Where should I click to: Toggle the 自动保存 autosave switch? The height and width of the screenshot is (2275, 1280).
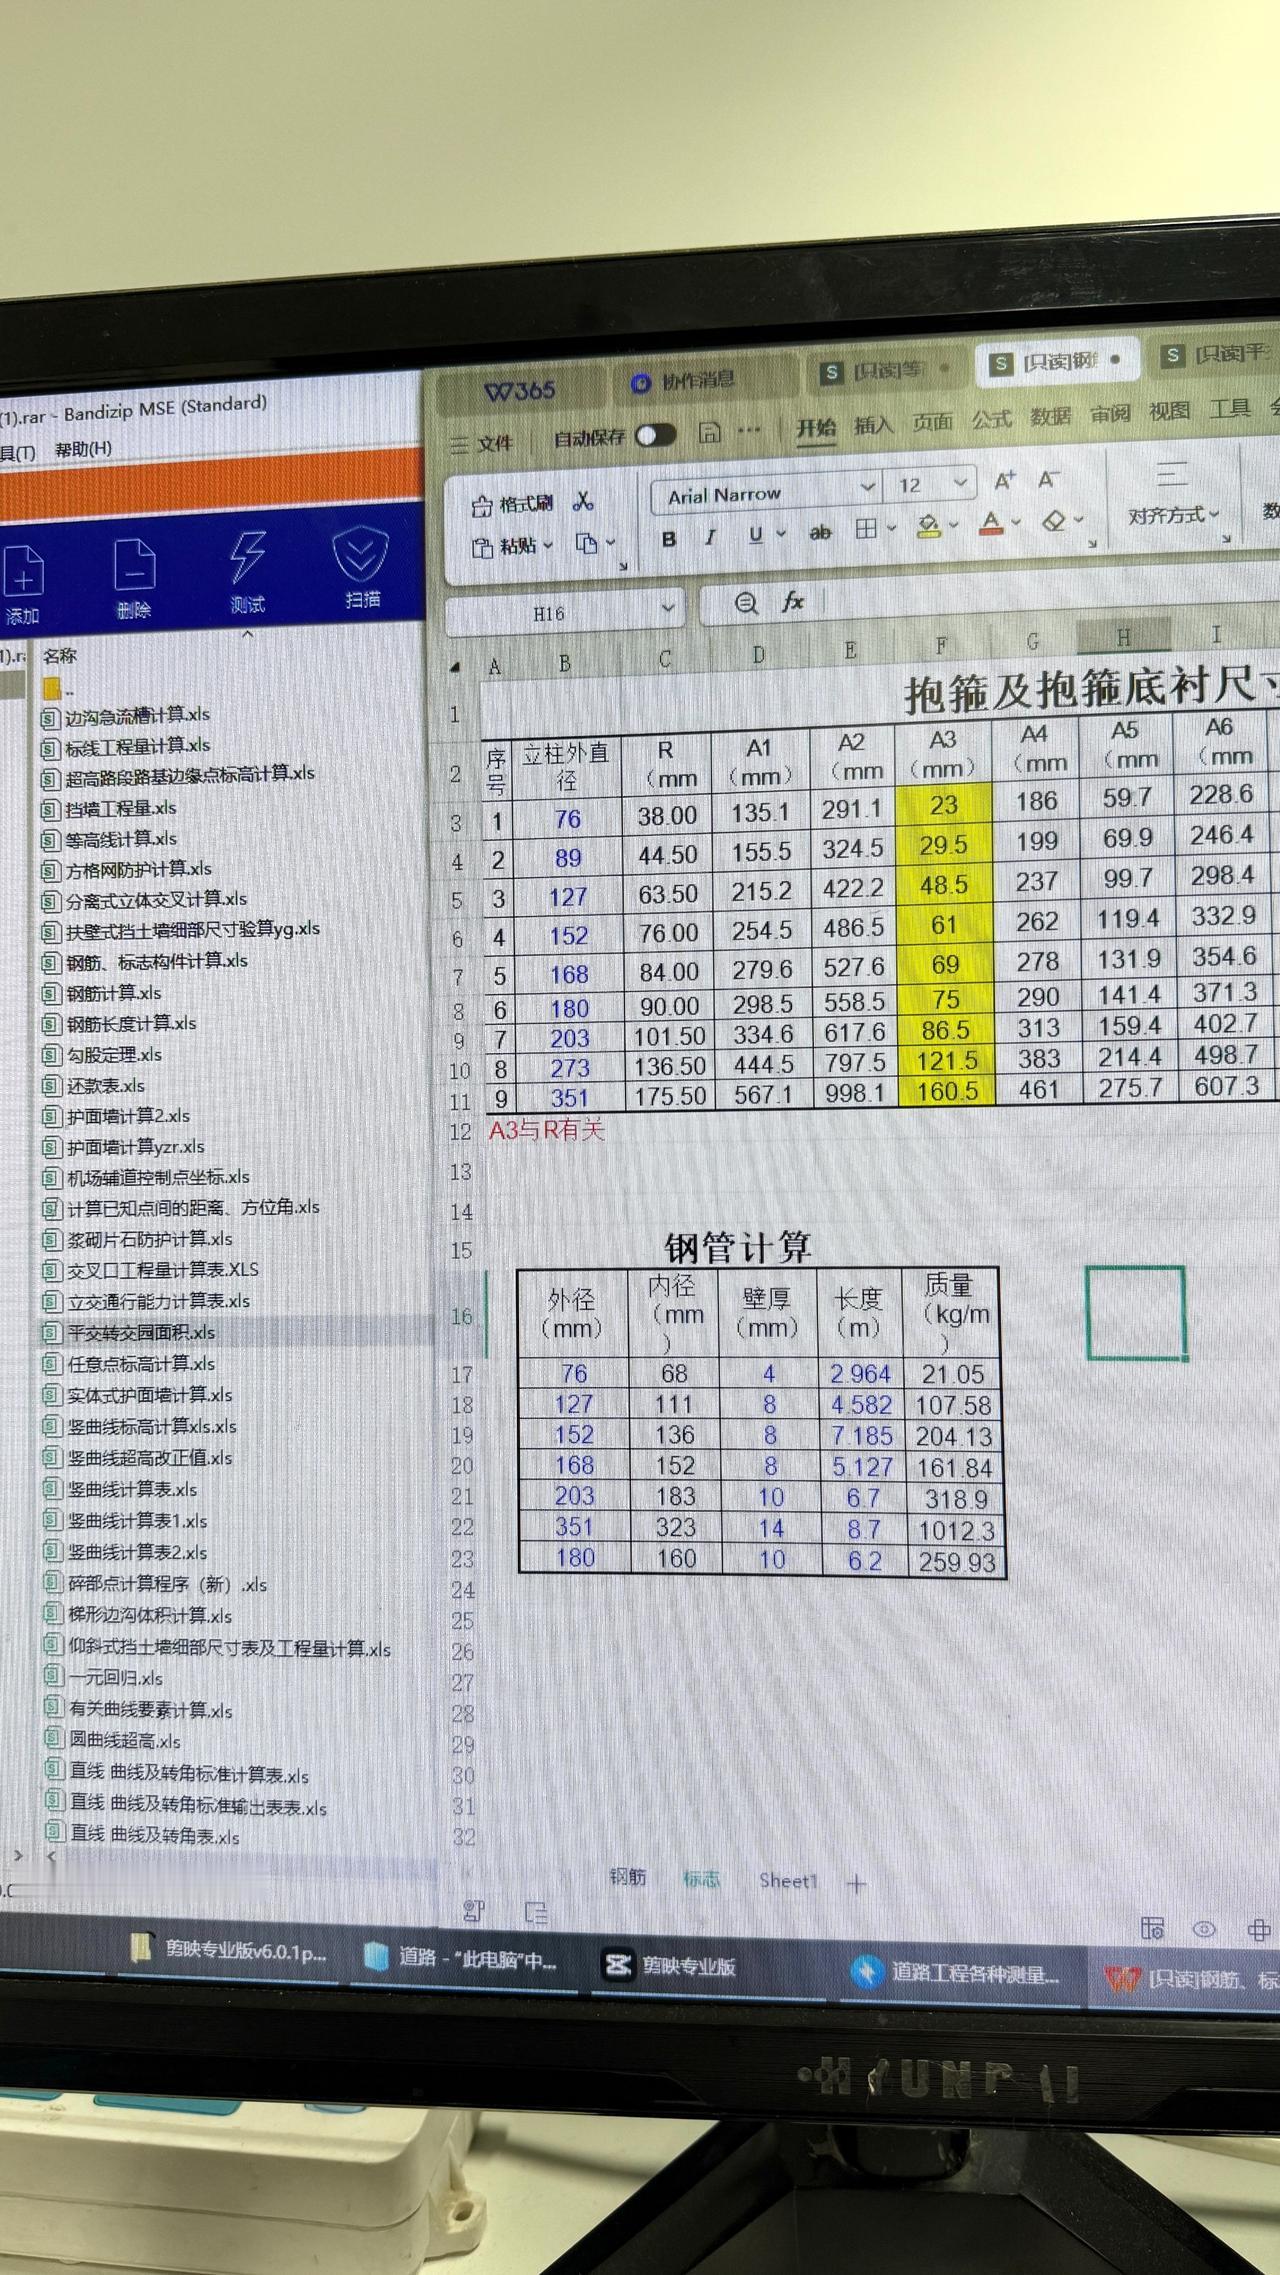(656, 435)
